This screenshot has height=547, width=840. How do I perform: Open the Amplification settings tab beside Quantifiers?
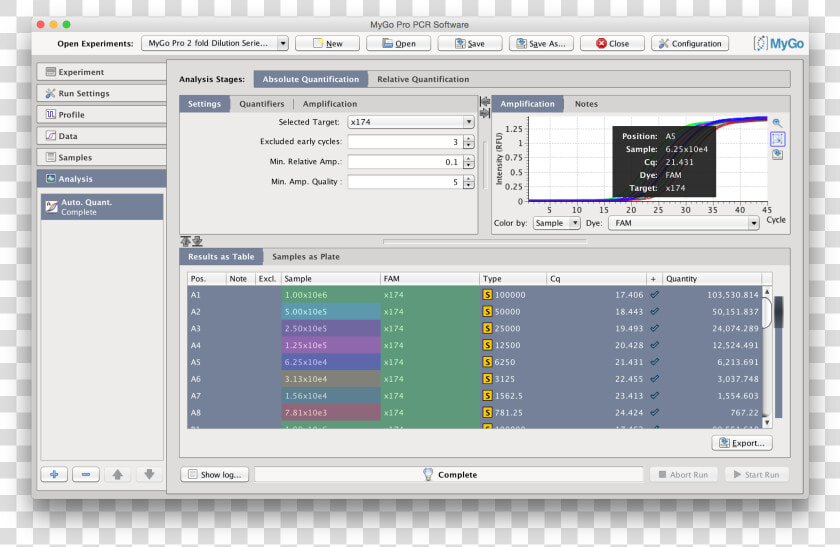coord(329,104)
